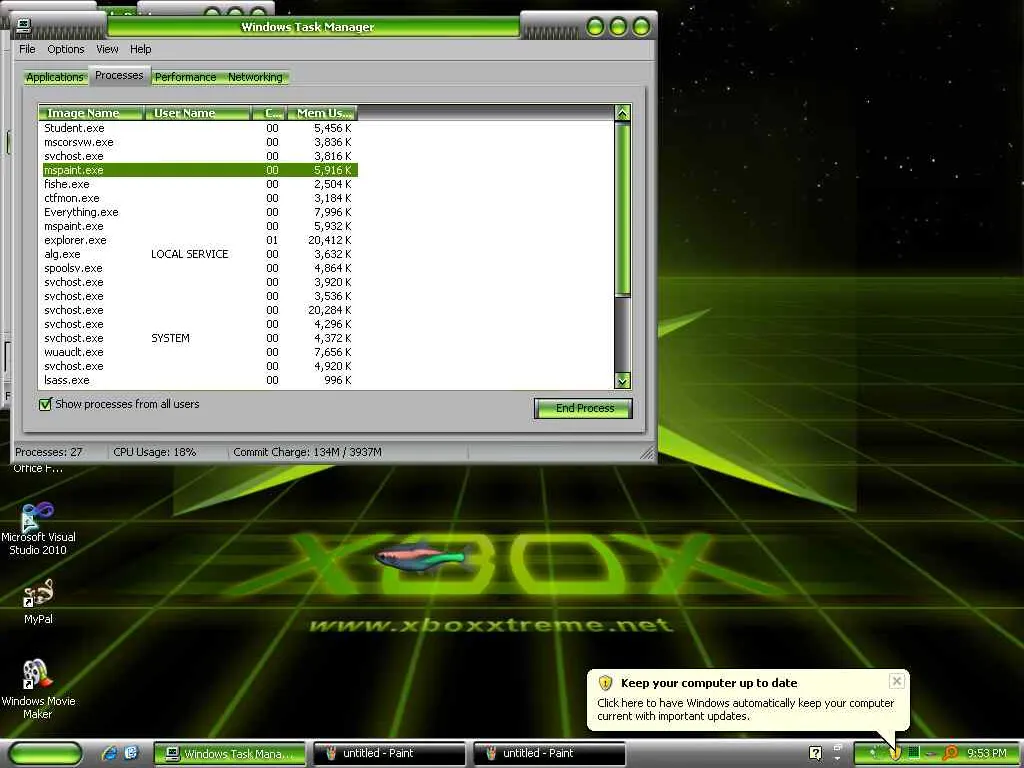Select the alg.exe process
Screen dimensions: 1024x768
click(199, 254)
